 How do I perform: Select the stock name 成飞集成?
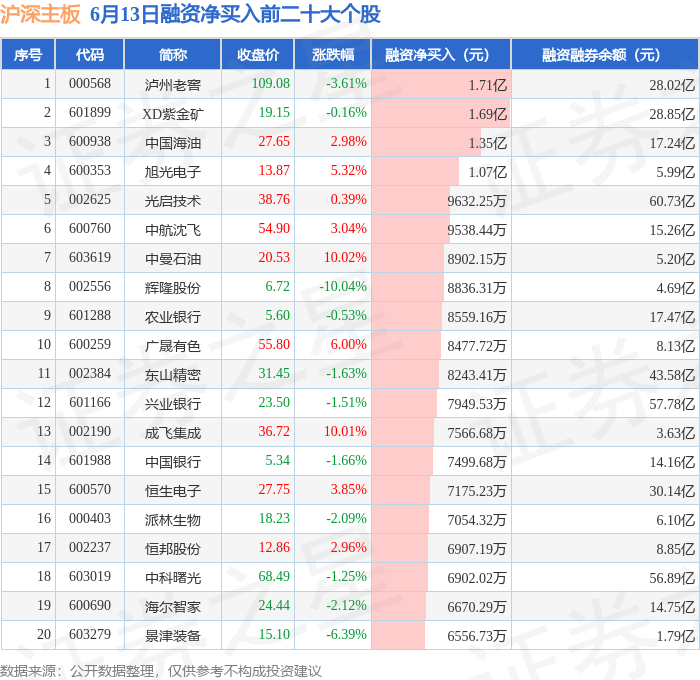click(x=173, y=433)
